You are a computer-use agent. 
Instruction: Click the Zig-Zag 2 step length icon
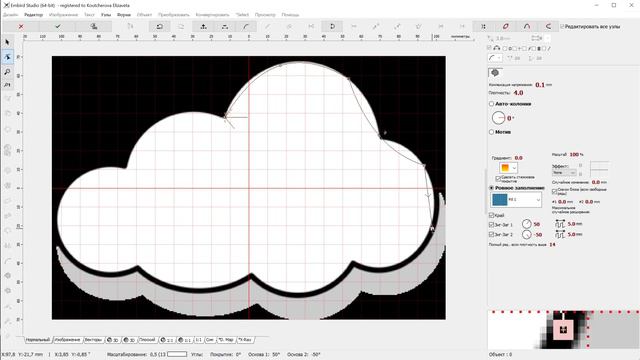coord(560,235)
